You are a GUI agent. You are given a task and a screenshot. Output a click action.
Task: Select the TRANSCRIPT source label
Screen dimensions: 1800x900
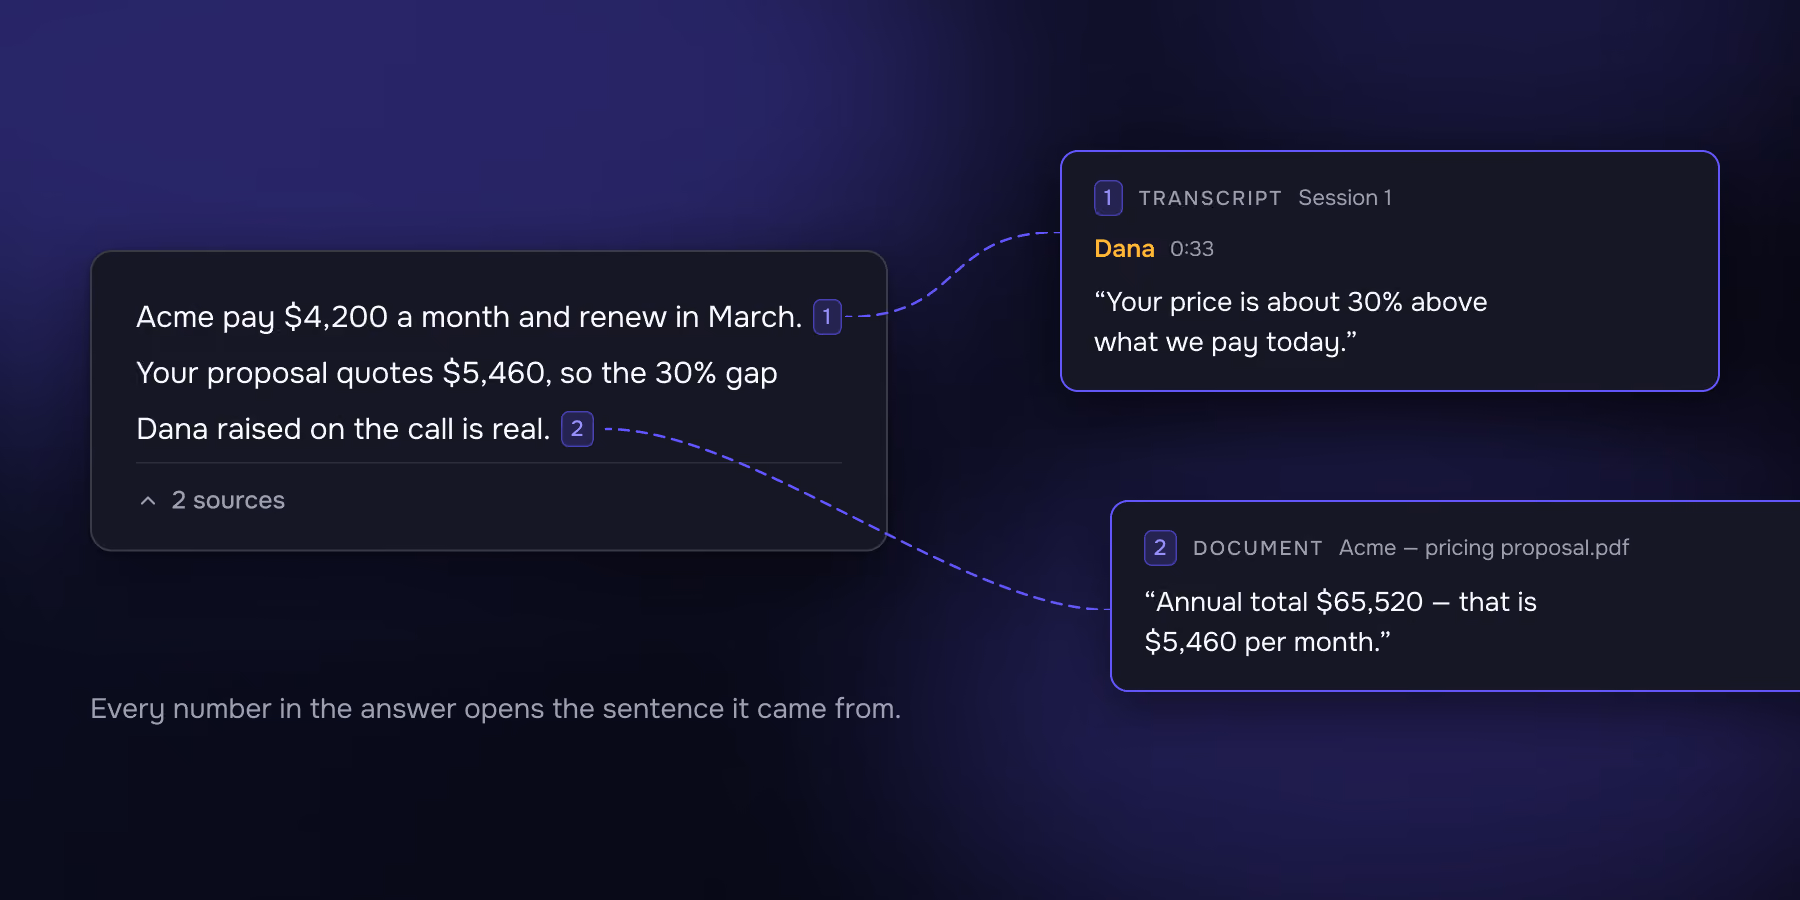click(x=1210, y=198)
